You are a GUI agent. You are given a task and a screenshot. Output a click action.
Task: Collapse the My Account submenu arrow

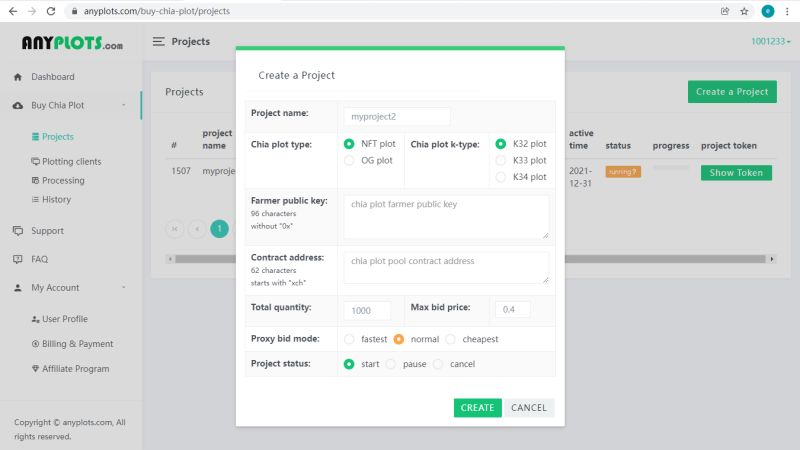(123, 288)
